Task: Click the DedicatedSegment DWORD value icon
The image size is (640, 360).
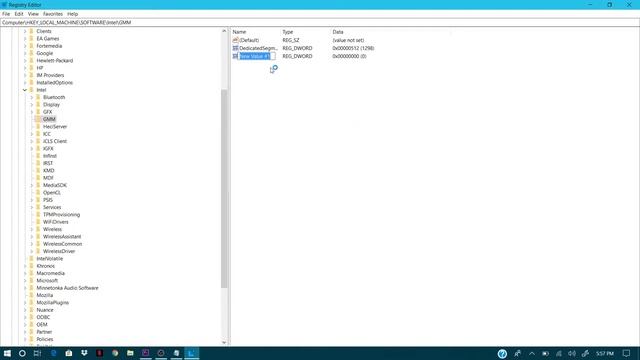Action: click(x=235, y=48)
